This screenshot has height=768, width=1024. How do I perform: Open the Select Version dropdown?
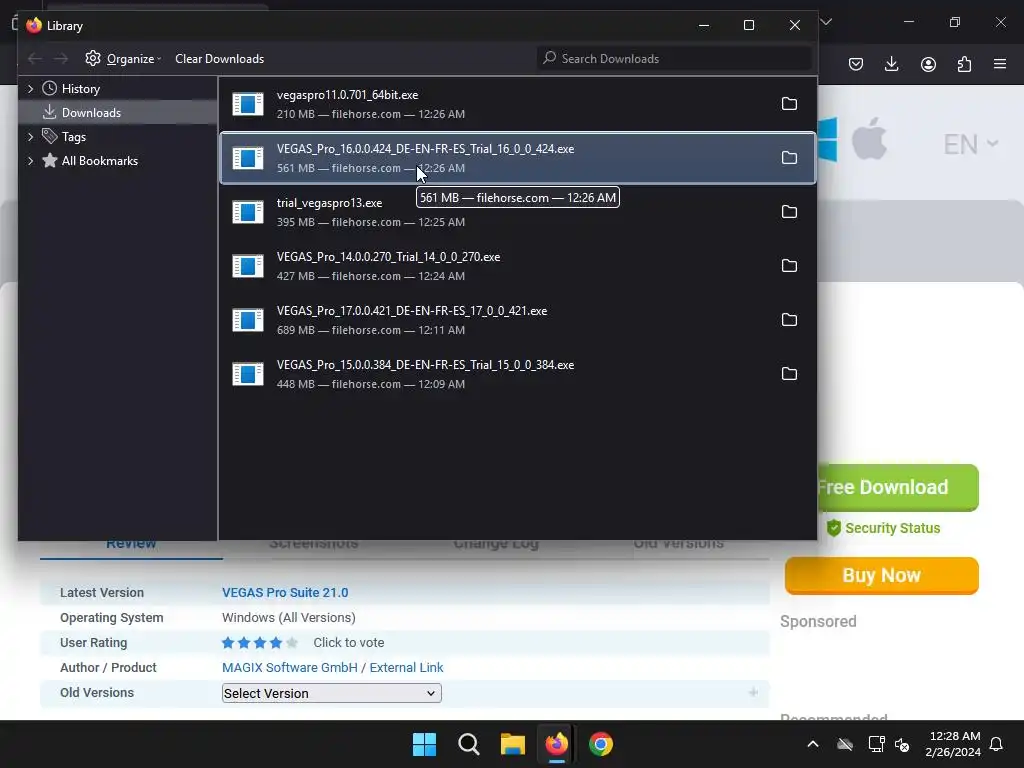(332, 693)
